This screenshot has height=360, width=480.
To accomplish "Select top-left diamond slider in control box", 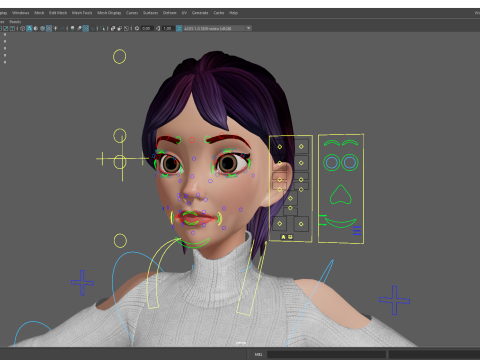I will 280,147.
